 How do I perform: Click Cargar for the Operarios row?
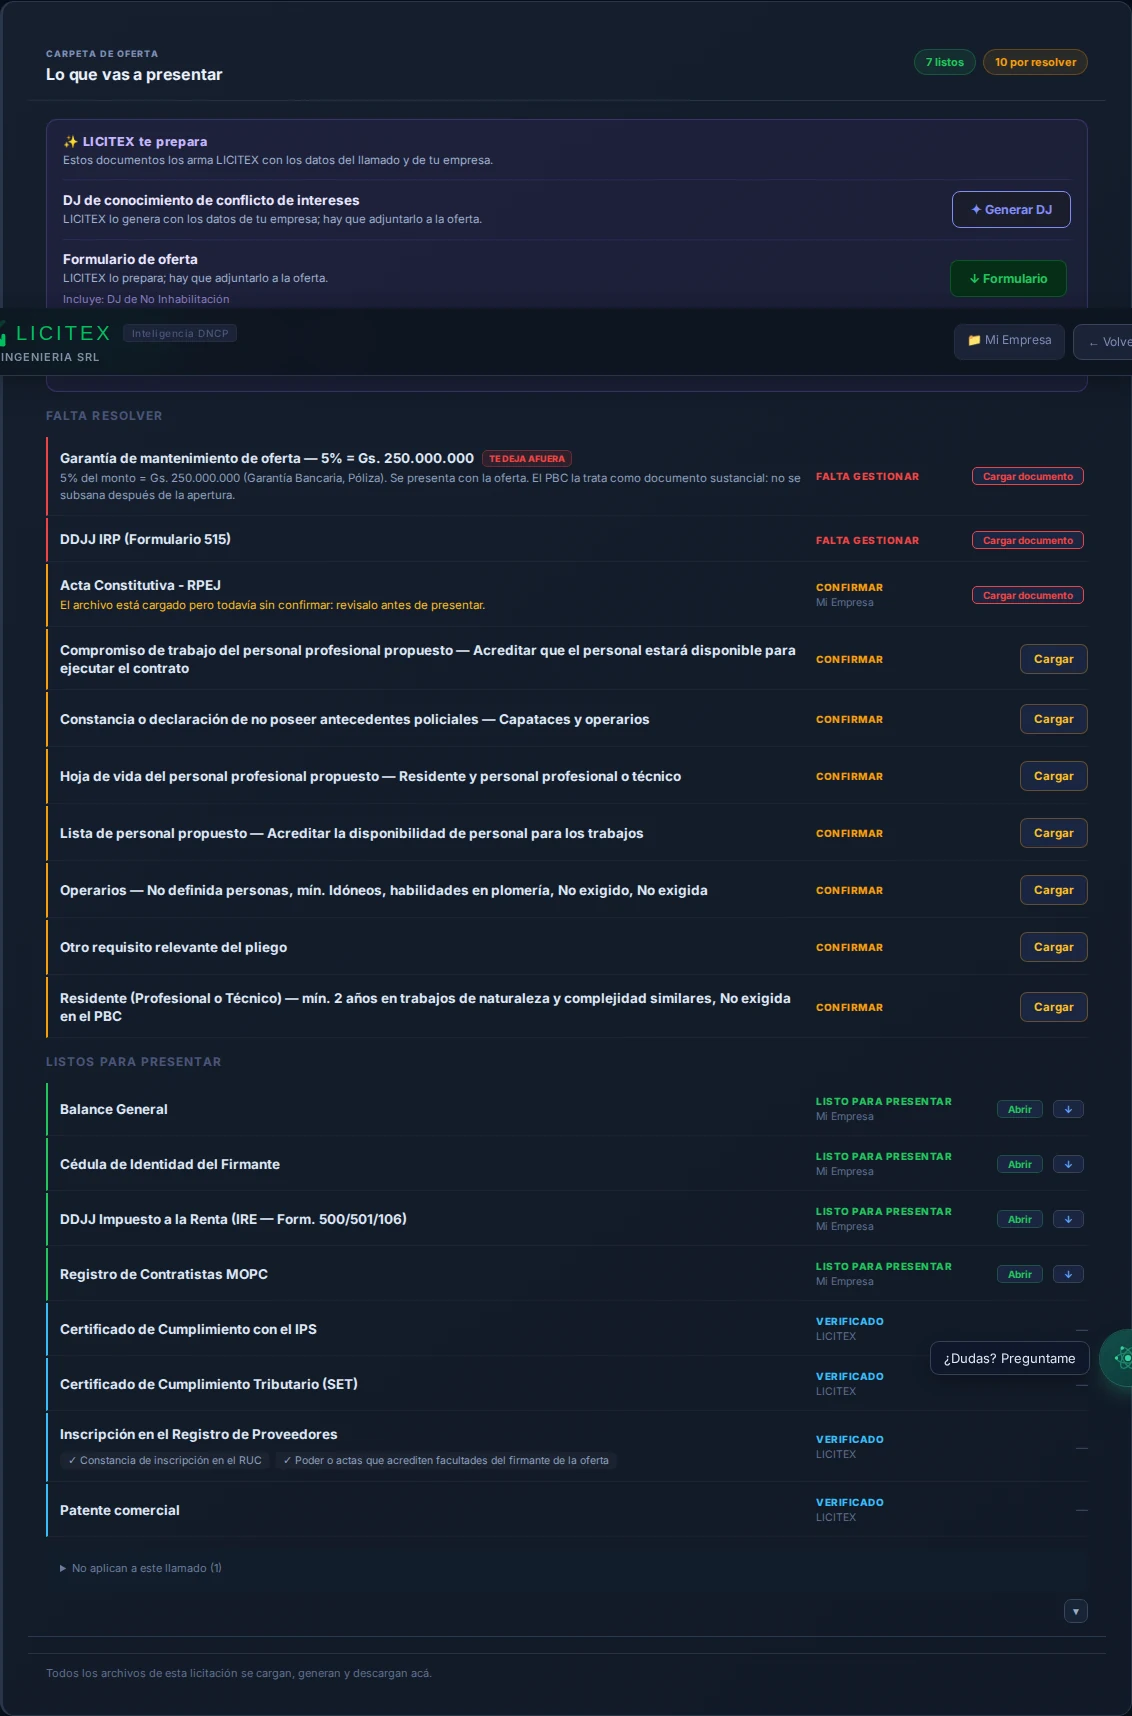(1054, 890)
